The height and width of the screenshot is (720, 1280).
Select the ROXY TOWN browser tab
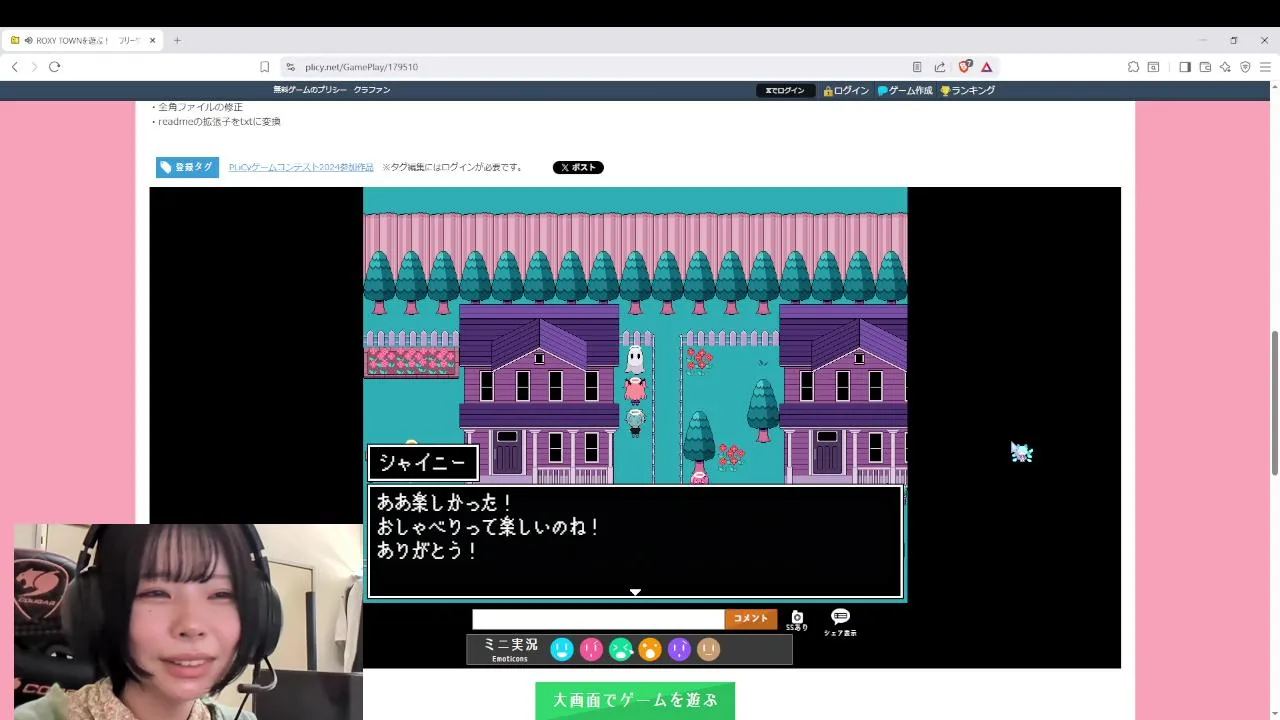82,40
